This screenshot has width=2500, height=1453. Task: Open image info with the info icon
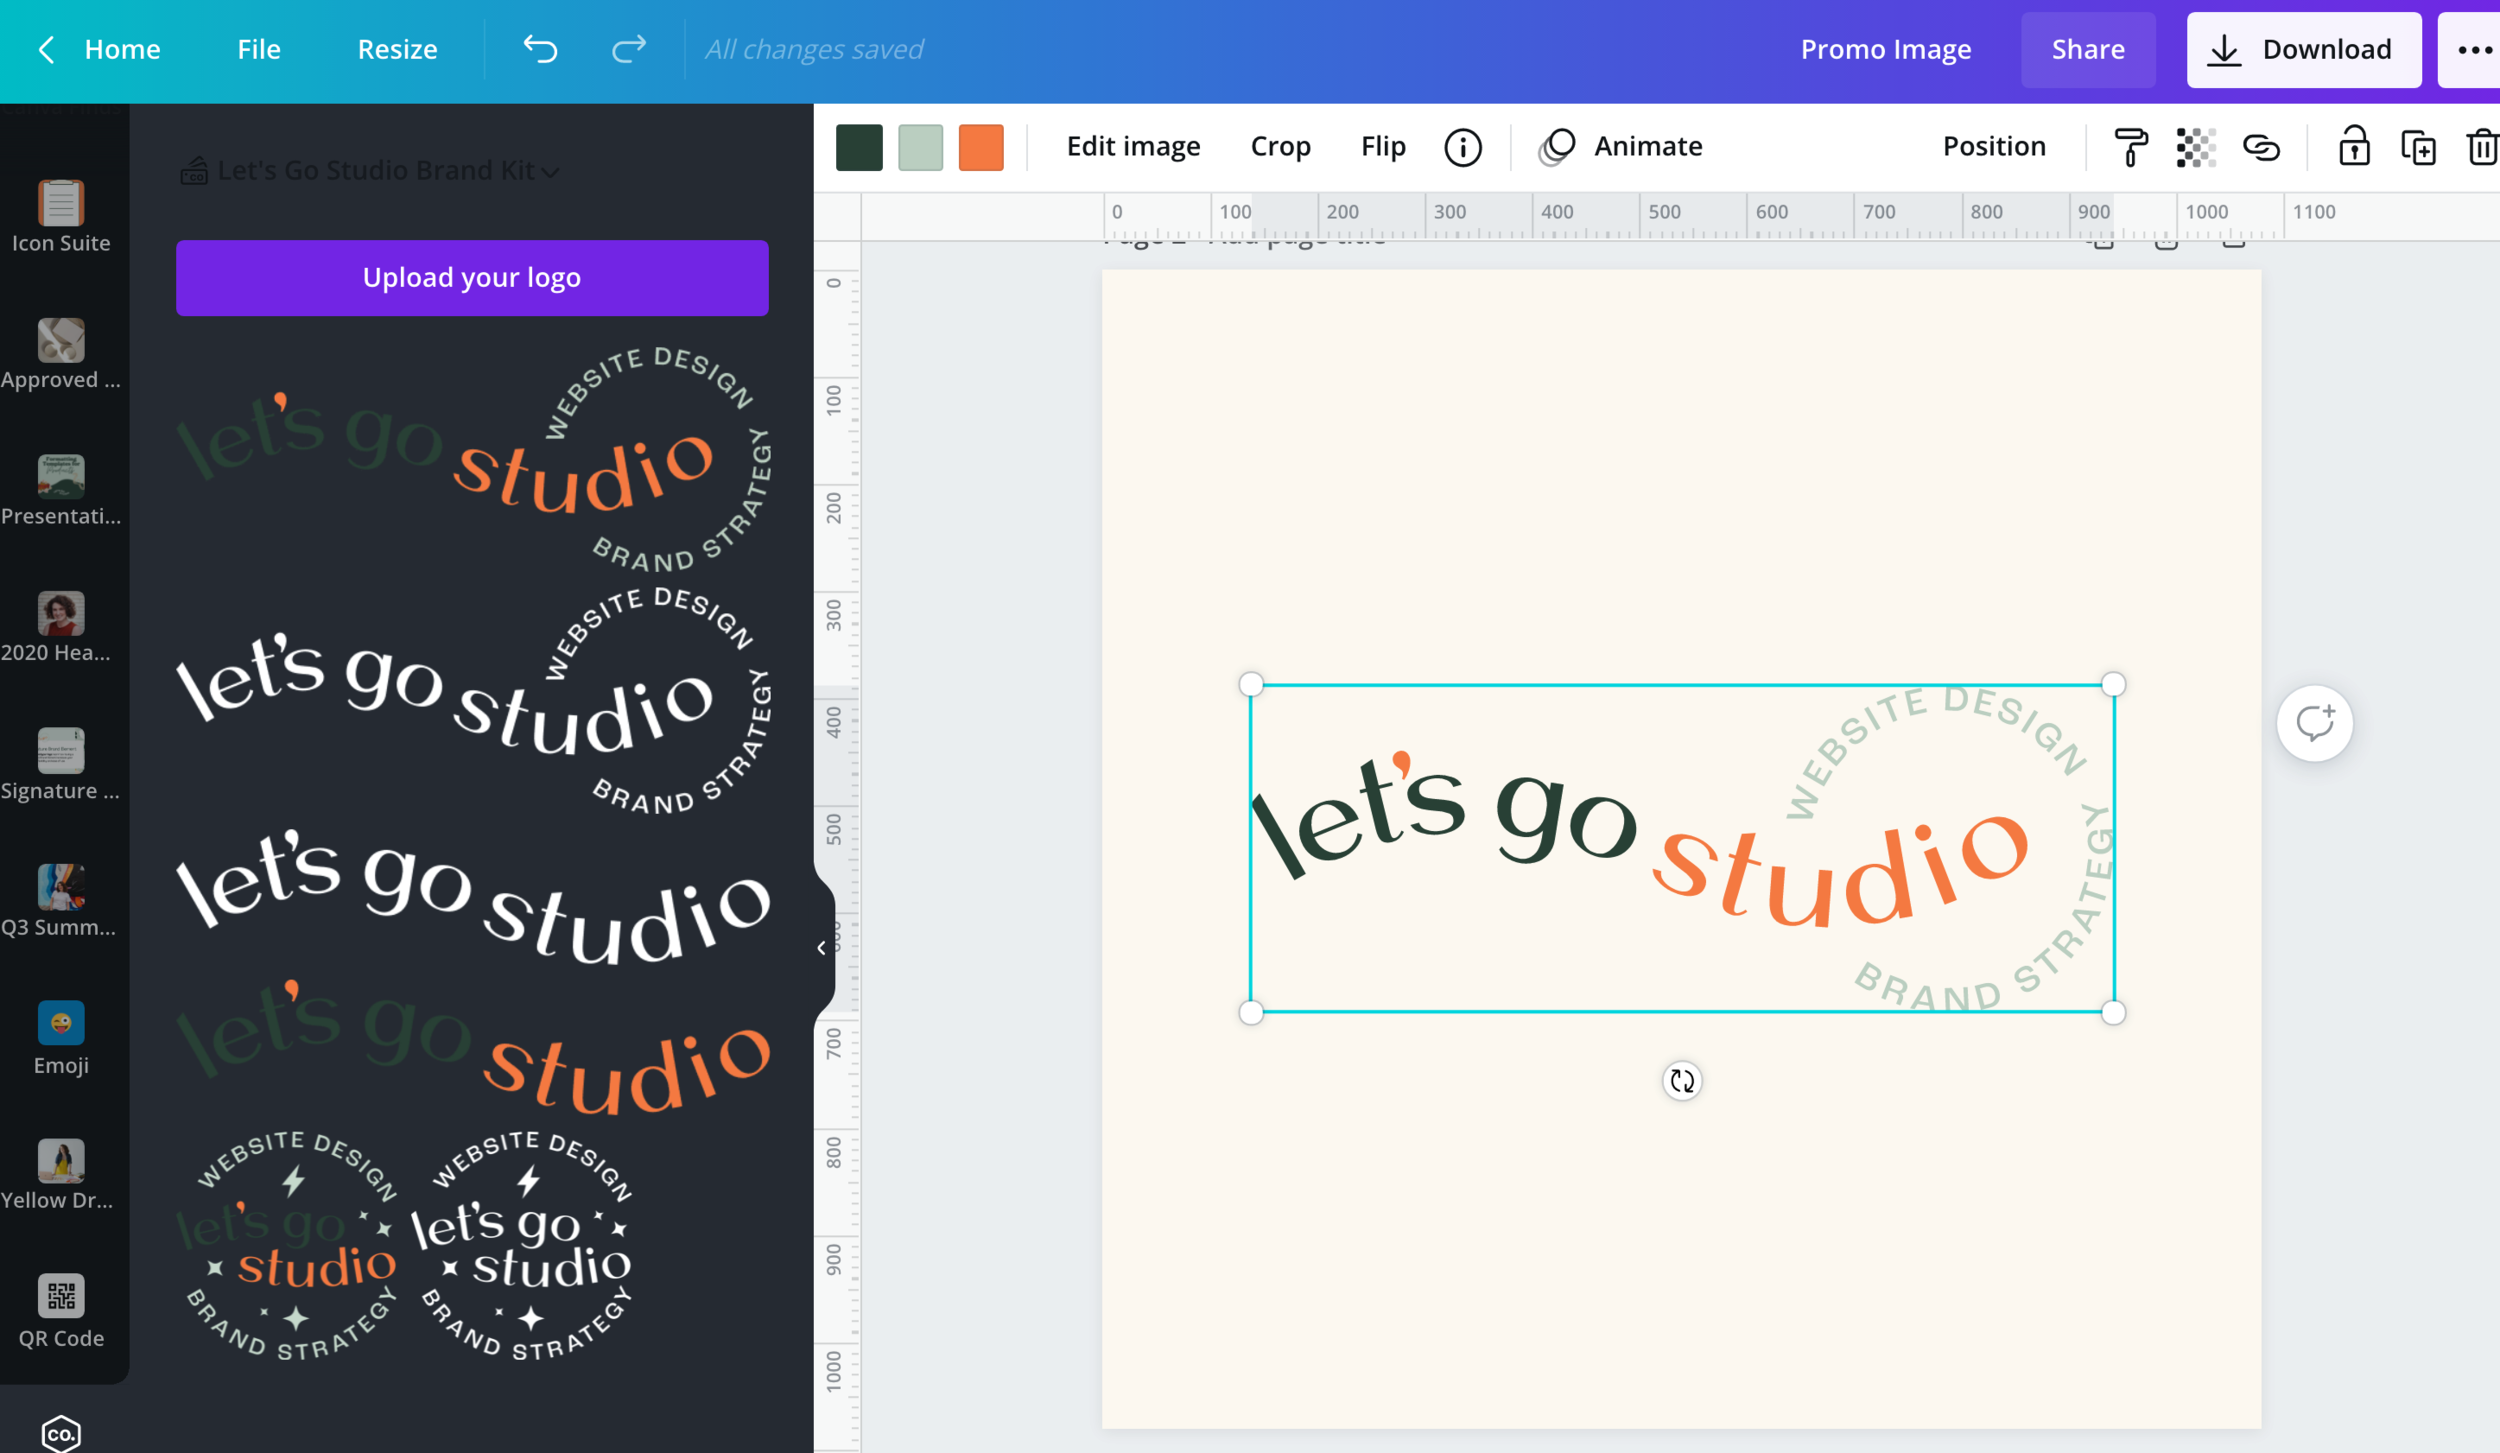[x=1462, y=147]
